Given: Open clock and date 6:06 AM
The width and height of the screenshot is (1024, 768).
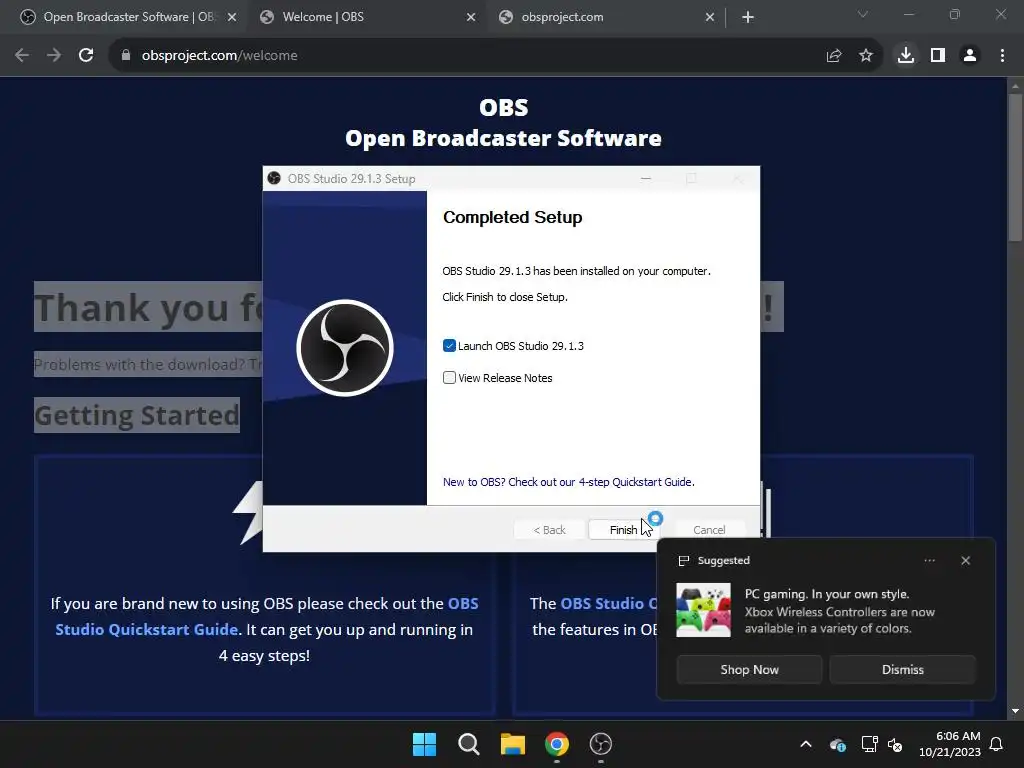Looking at the screenshot, I should pyautogui.click(x=950, y=744).
